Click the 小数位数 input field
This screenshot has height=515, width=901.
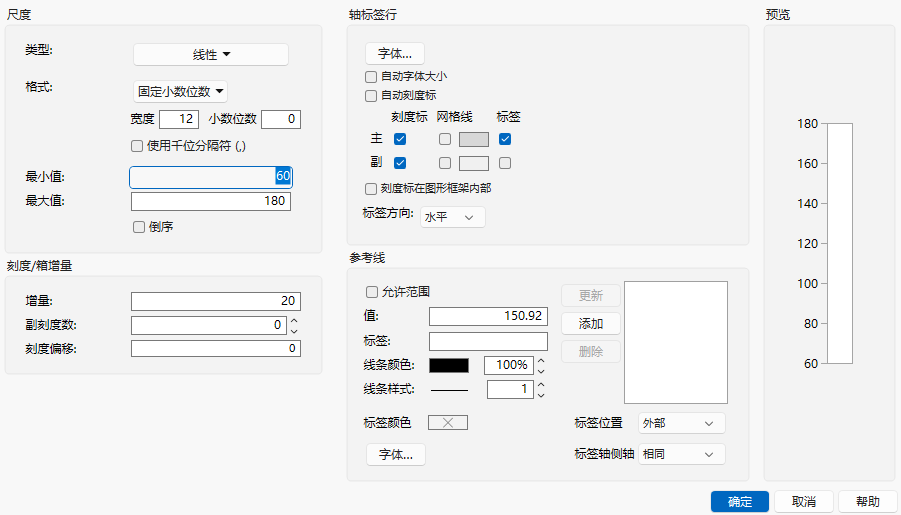pyautogui.click(x=281, y=119)
